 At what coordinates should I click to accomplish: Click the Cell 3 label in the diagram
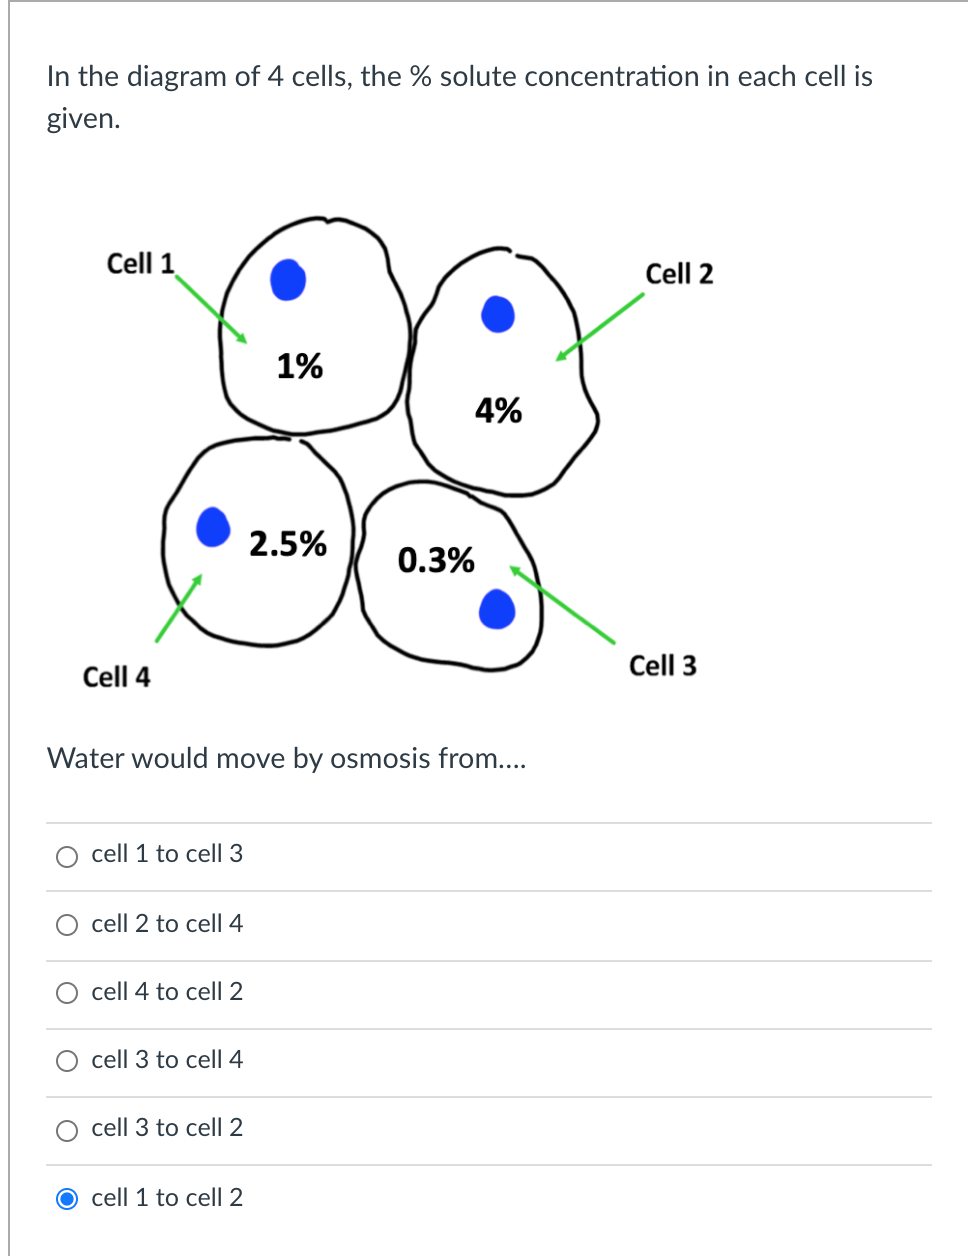663,666
